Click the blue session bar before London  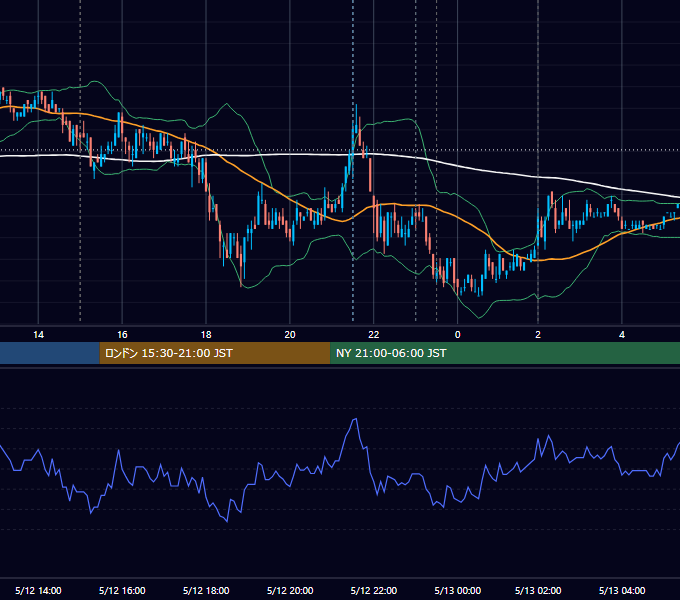pyautogui.click(x=50, y=353)
